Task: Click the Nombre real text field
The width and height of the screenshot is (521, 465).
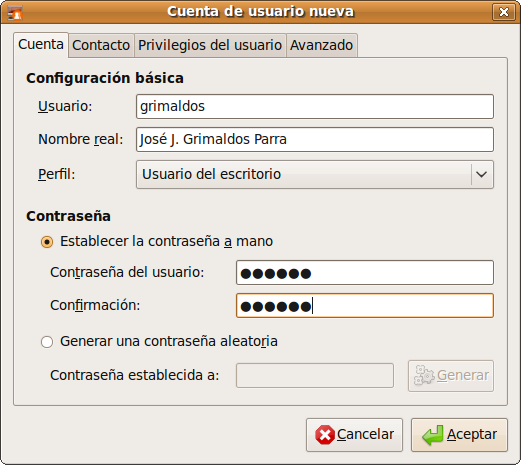Action: [x=315, y=139]
